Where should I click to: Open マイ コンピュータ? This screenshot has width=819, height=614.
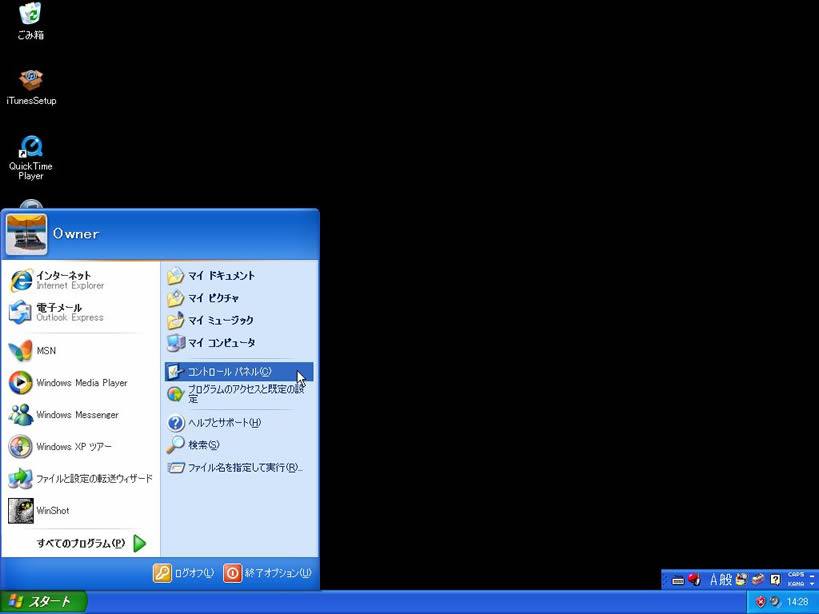(x=239, y=343)
